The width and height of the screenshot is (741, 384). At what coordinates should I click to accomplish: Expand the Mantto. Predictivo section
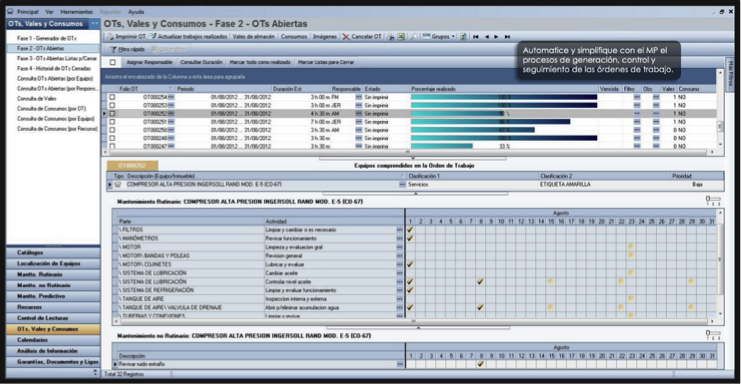click(53, 296)
